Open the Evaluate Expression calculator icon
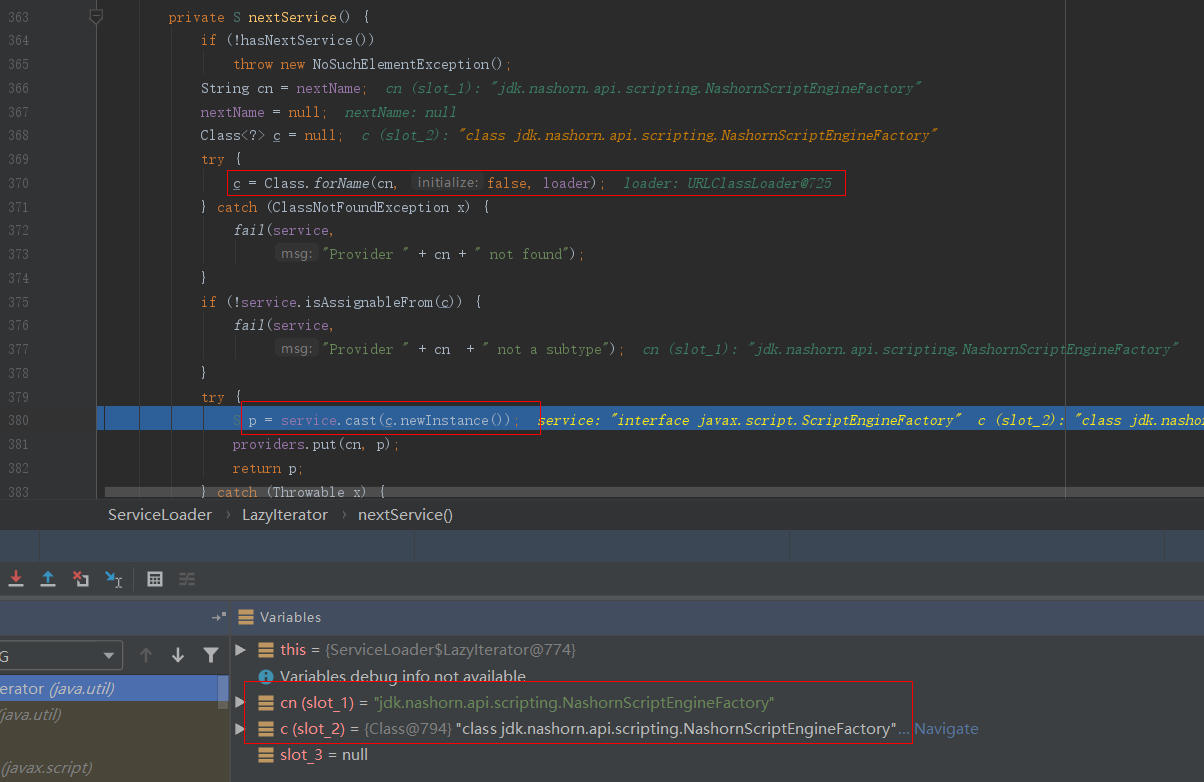Screen dimensions: 1204x782 (155, 579)
